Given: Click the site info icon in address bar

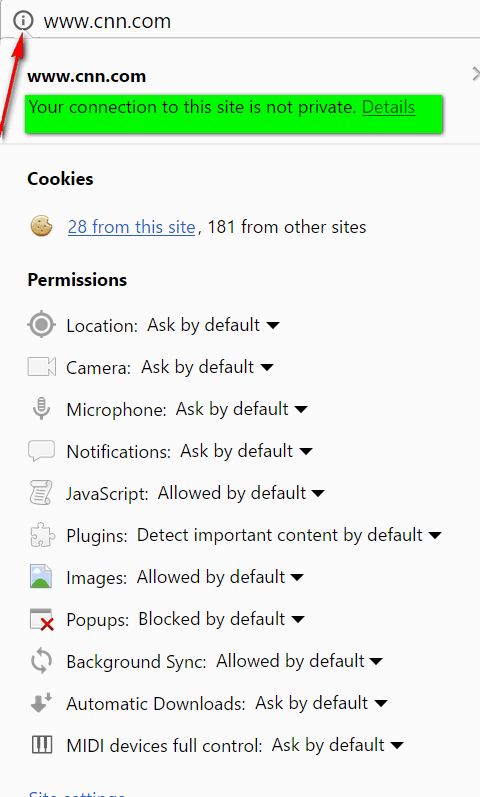Looking at the screenshot, I should 23,21.
